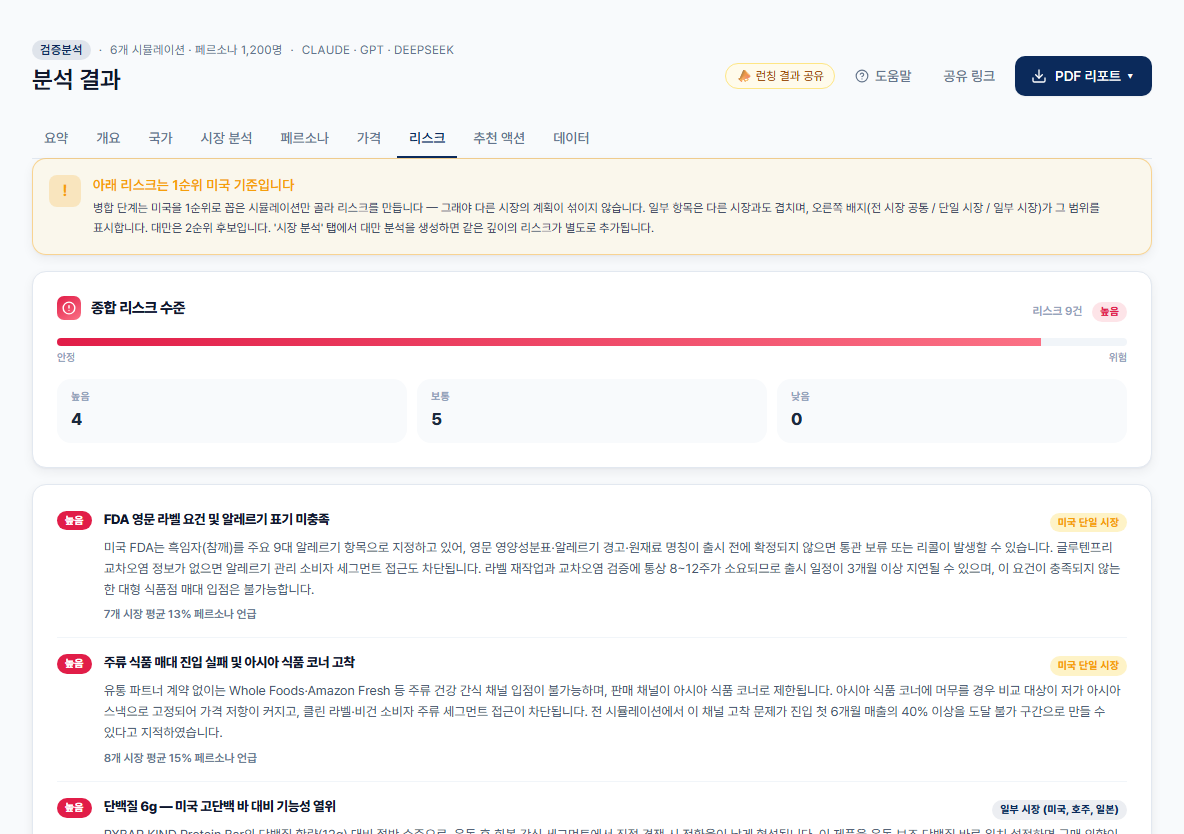Click the heading FDA 영문 라벨 요건 및 알레르기 표기 미충족
Viewport: 1184px width, 834px height.
pyautogui.click(x=217, y=520)
